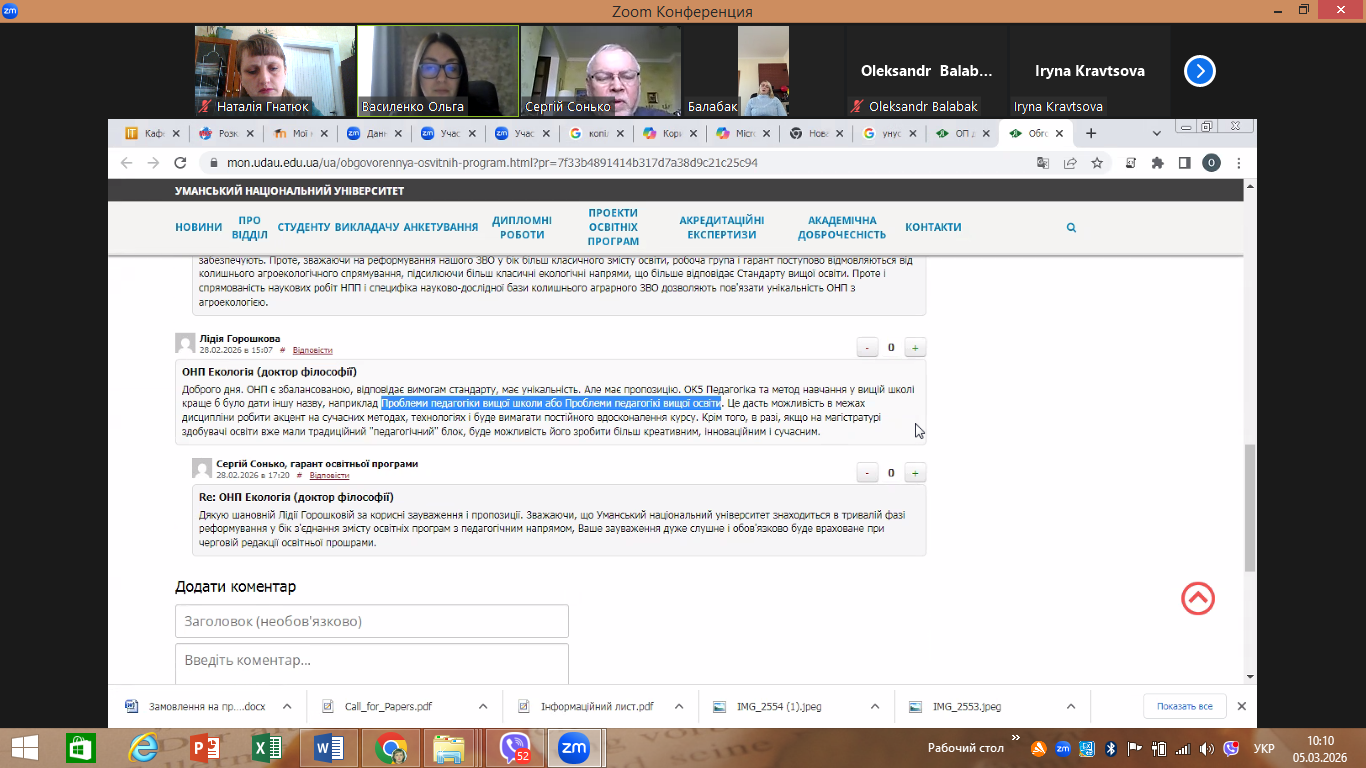This screenshot has height=768, width=1366.
Task: Click the Заголовок comment title field
Action: [x=371, y=621]
